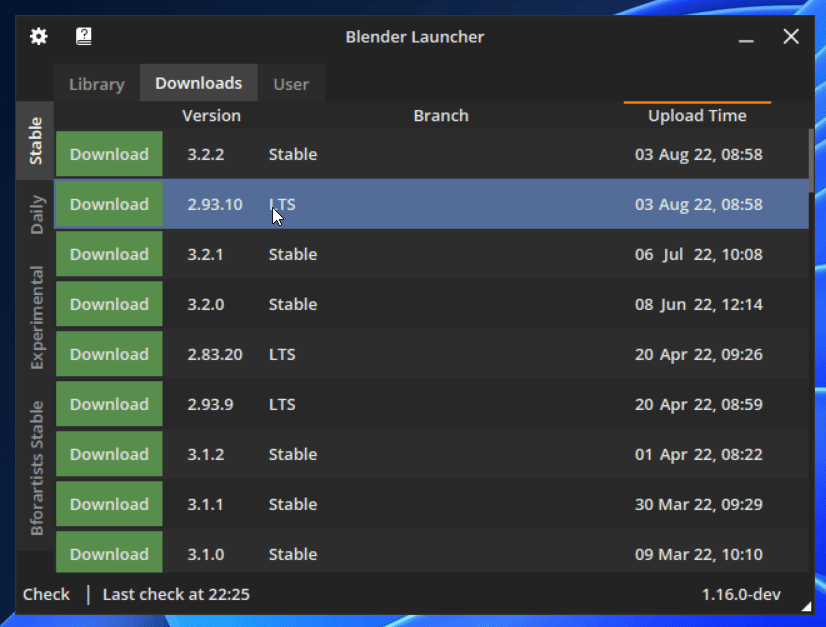The width and height of the screenshot is (826, 627).
Task: Open the Bforartists Stable side tab
Action: point(35,468)
